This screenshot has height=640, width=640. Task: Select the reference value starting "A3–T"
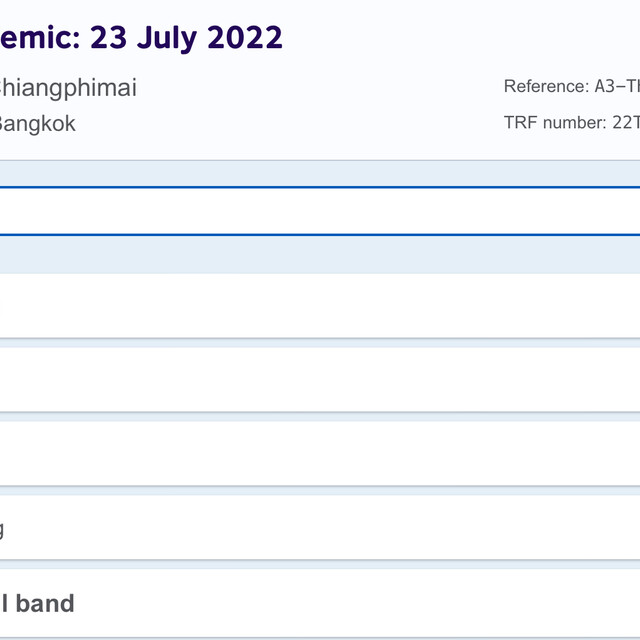point(617,87)
